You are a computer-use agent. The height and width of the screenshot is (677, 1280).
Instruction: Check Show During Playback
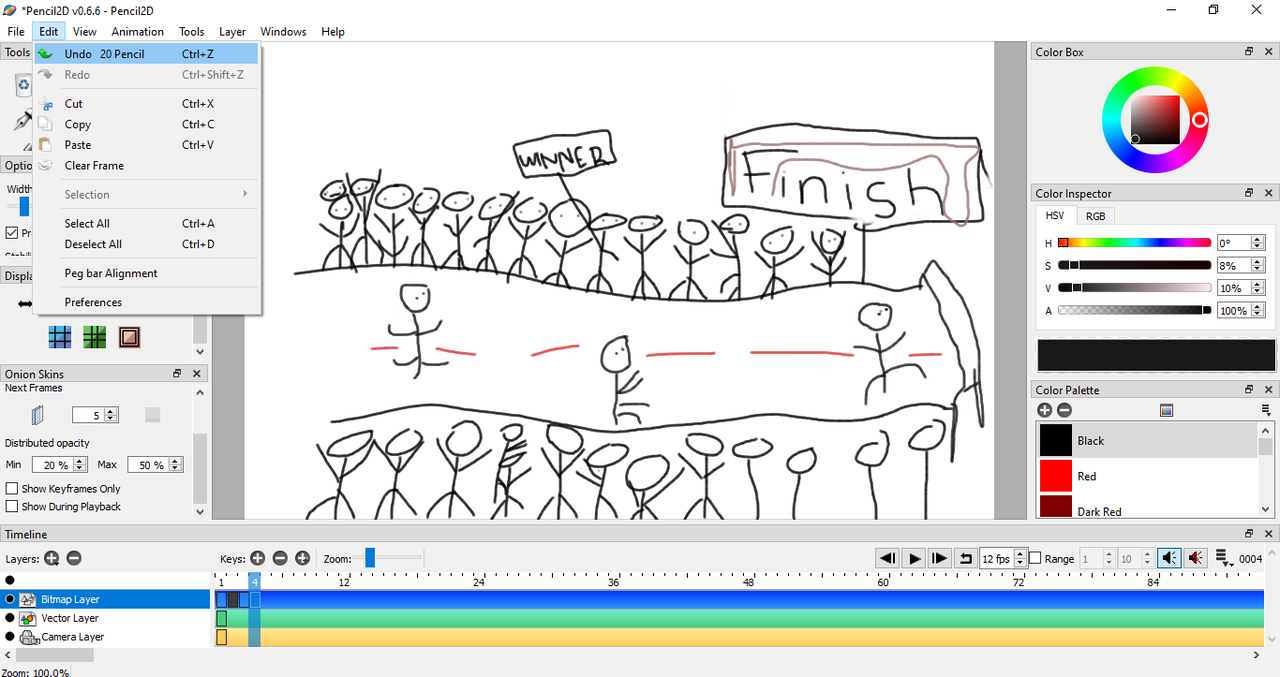12,507
